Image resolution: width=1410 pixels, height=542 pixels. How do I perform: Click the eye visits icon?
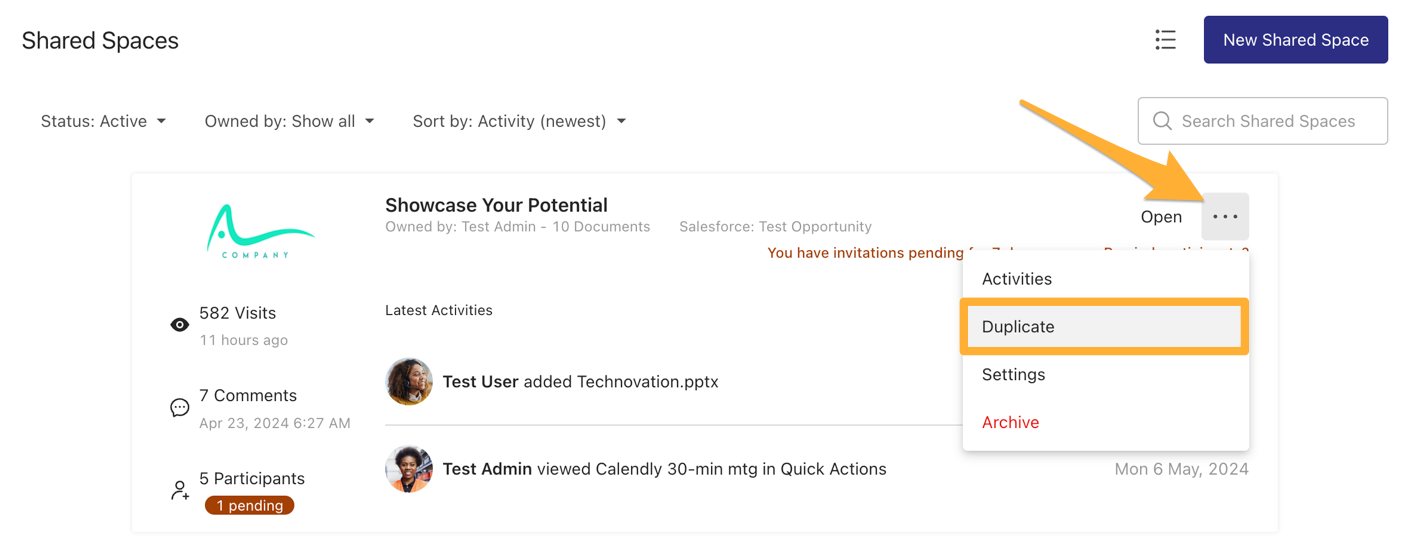coord(180,325)
